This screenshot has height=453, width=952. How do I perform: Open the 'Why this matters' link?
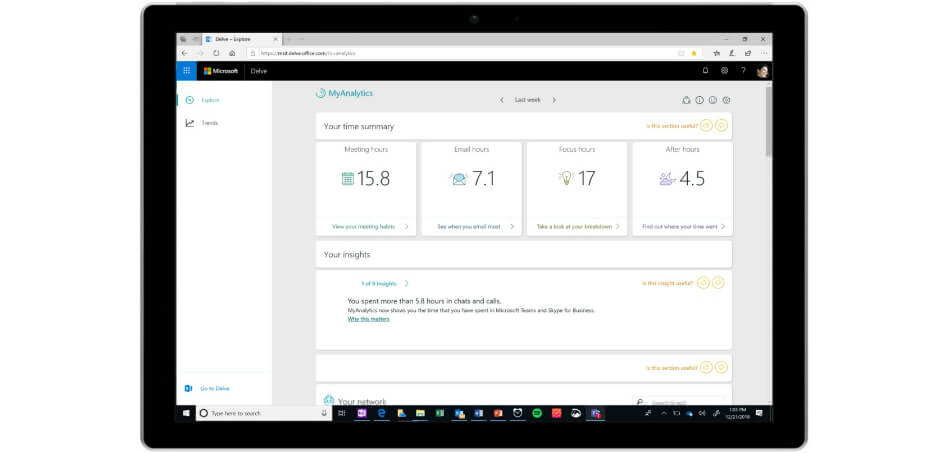[x=368, y=319]
